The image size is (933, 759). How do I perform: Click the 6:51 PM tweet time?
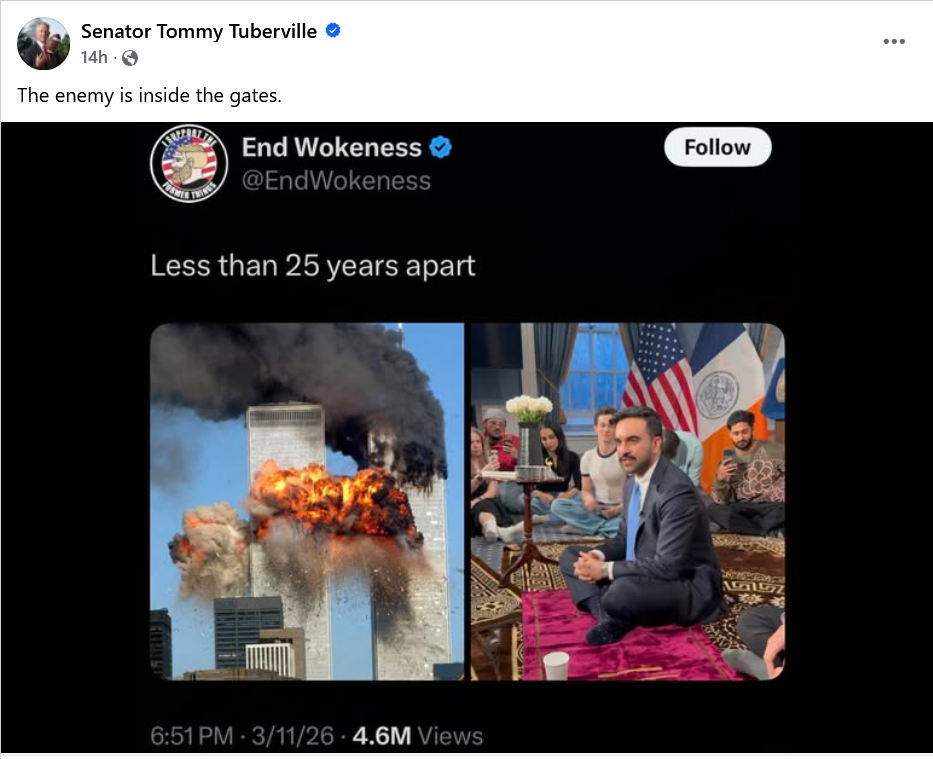[x=192, y=736]
